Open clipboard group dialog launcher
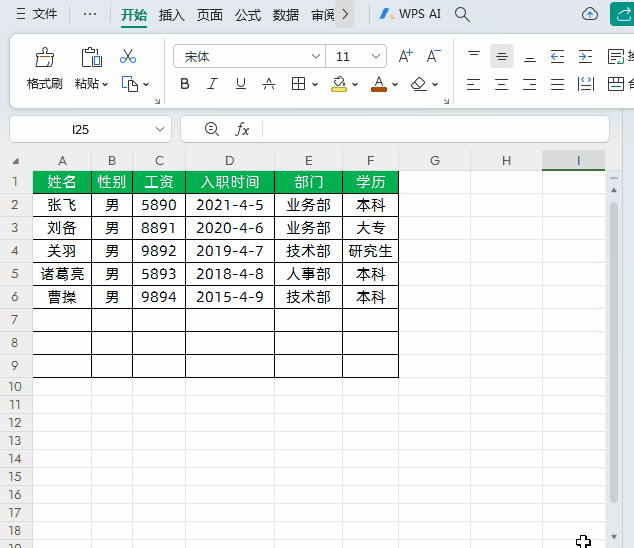Screen dimensions: 634x548 pos(157,102)
